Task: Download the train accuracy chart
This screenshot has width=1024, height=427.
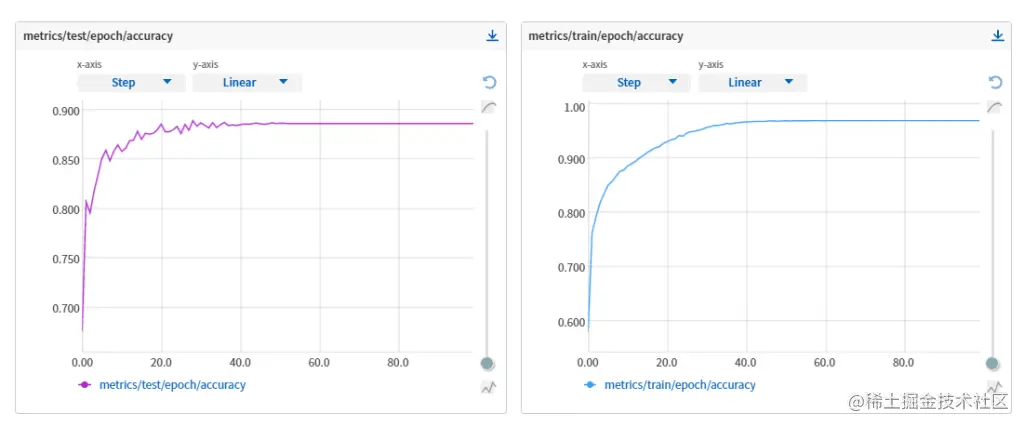Action: [x=998, y=36]
